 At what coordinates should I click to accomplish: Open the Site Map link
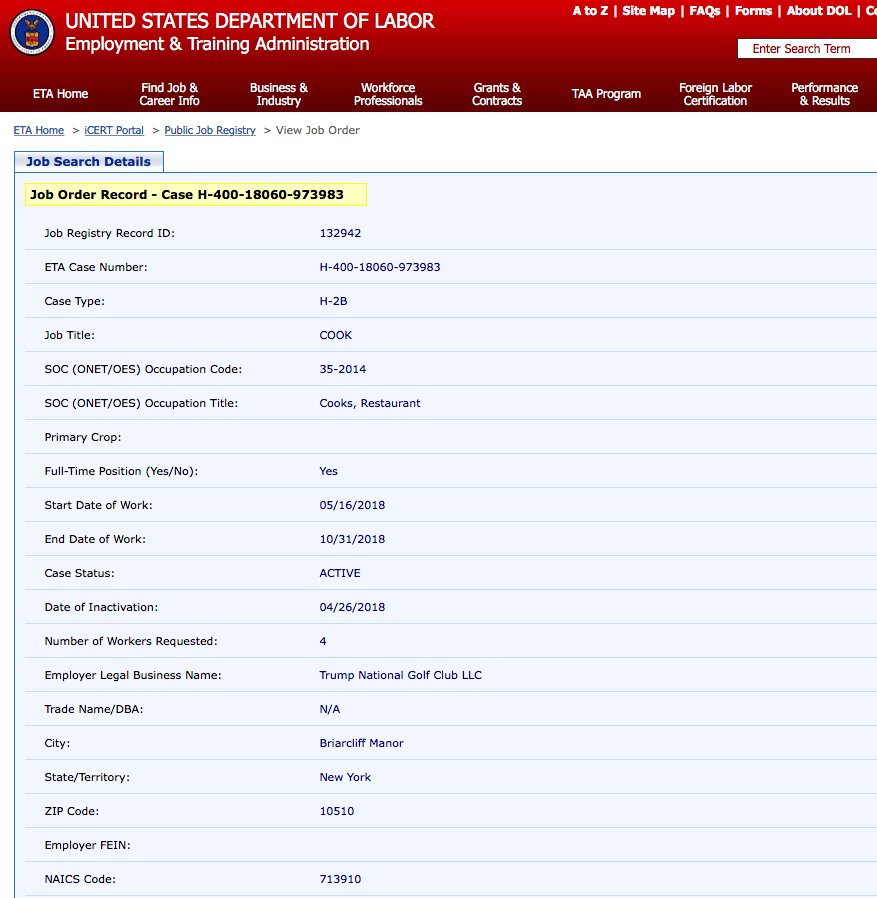pos(648,11)
